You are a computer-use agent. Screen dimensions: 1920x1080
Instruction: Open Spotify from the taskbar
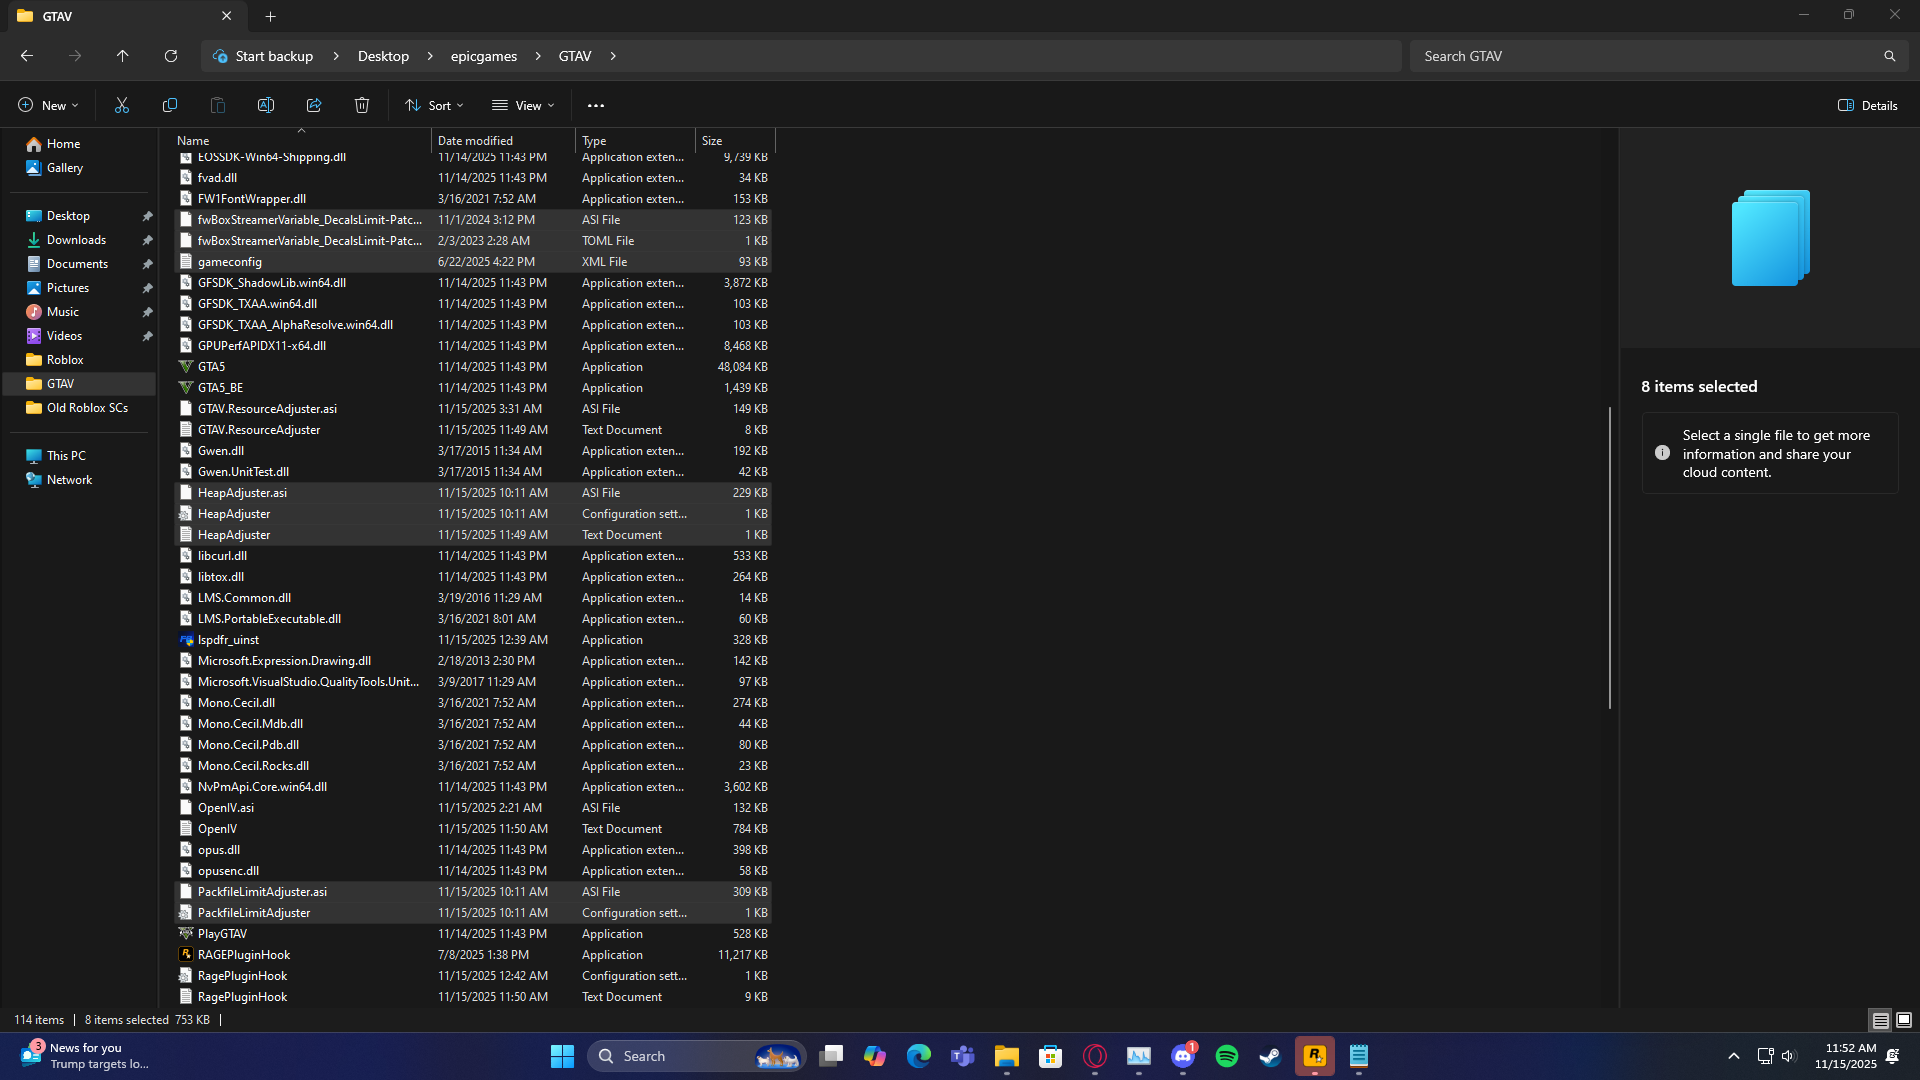pyautogui.click(x=1227, y=1056)
